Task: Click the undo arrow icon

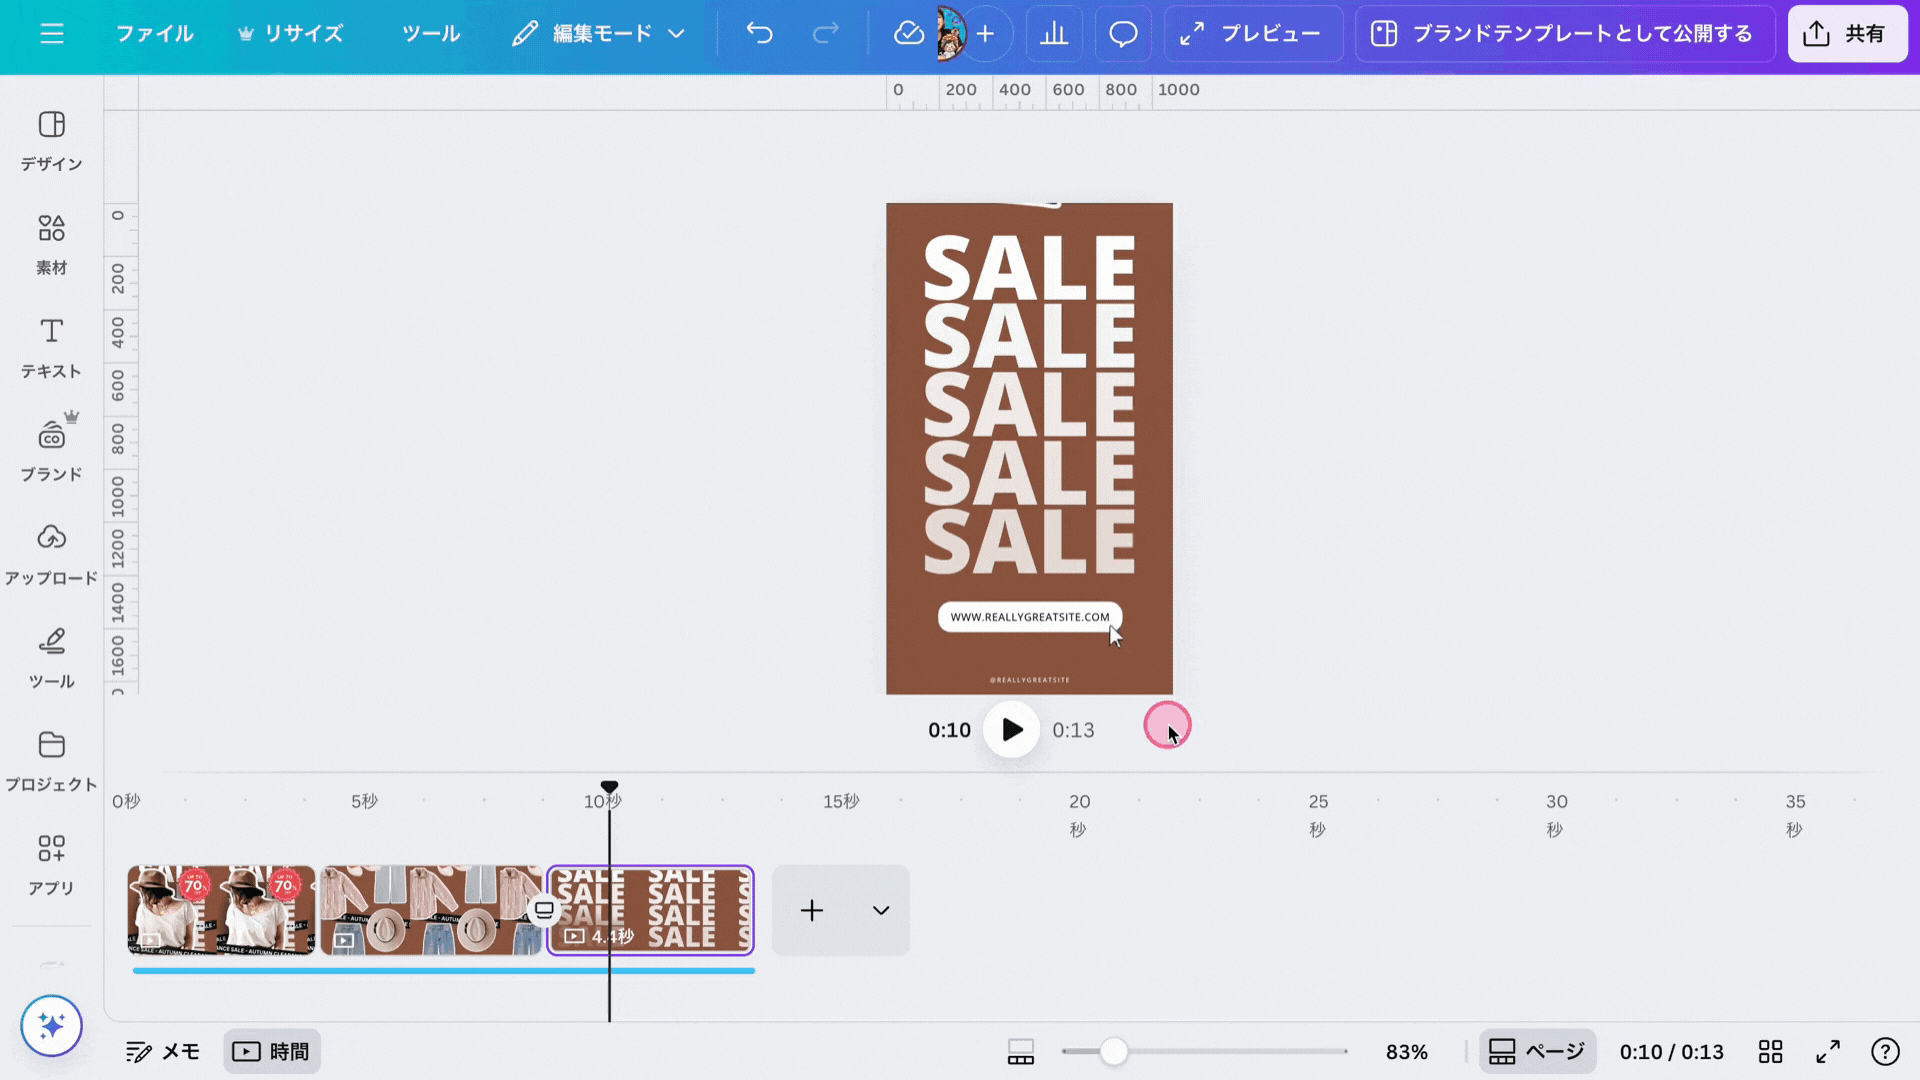Action: click(x=759, y=33)
